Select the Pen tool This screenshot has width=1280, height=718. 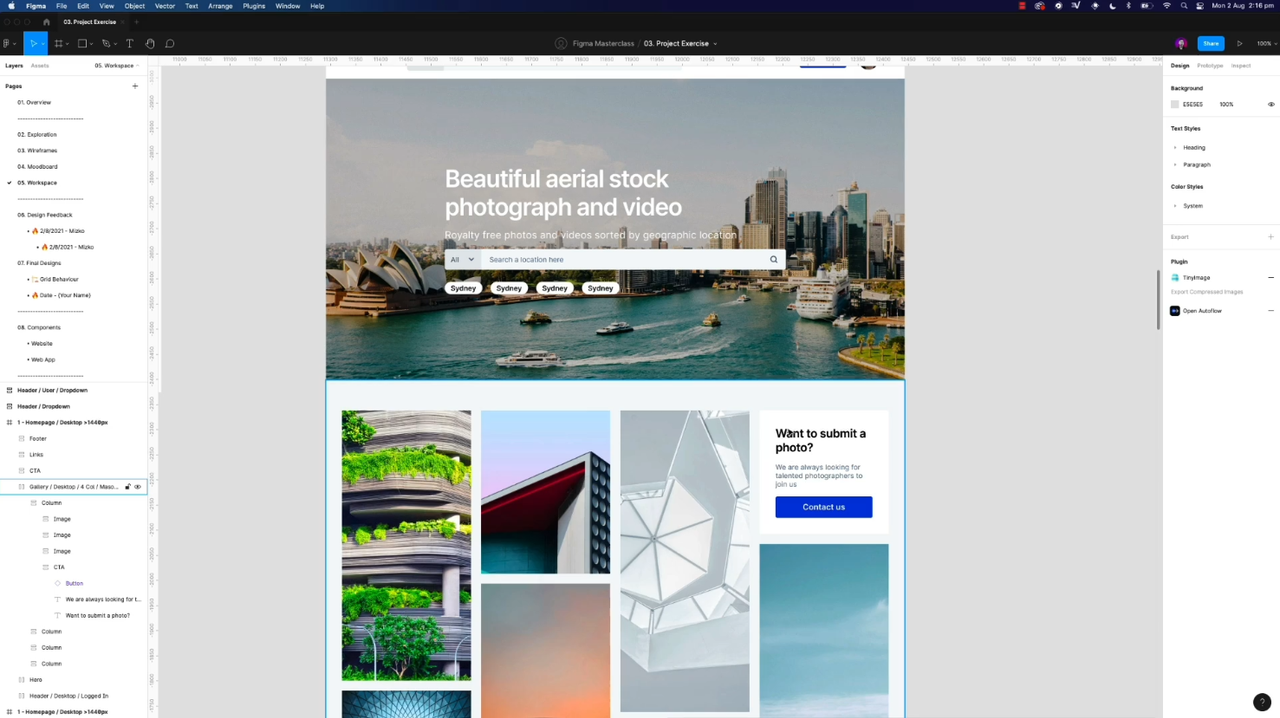pyautogui.click(x=105, y=43)
